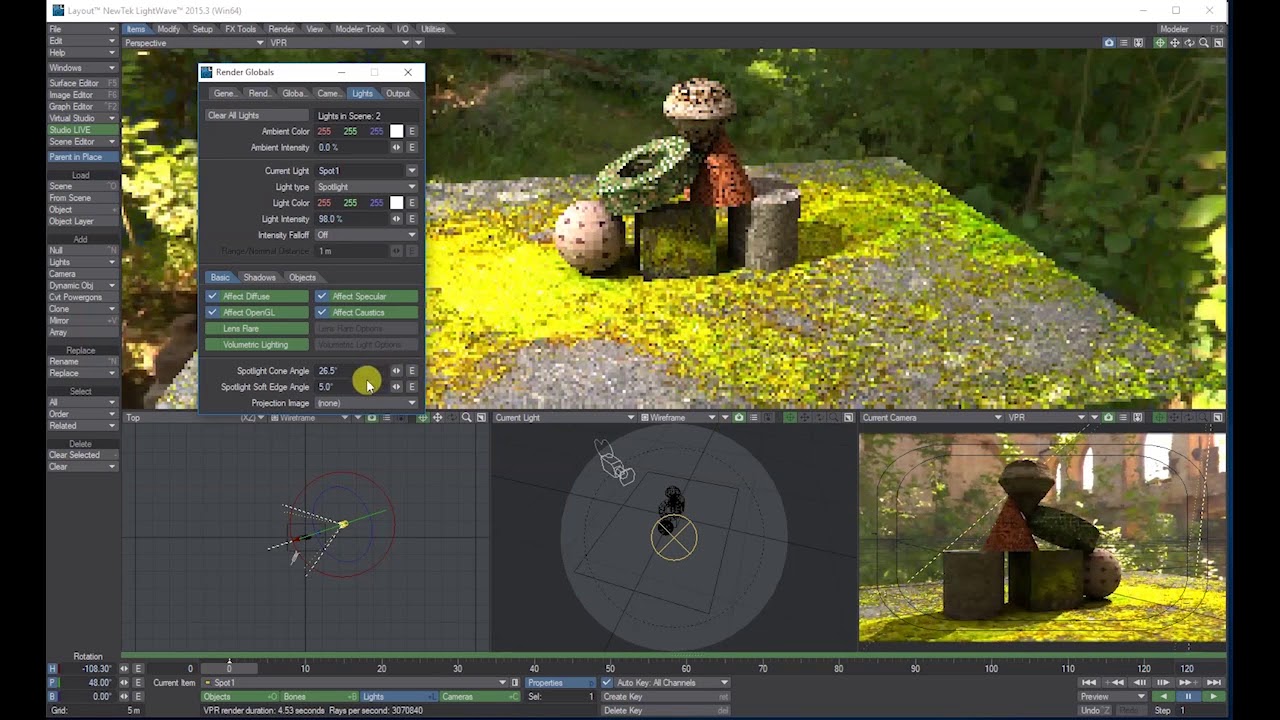Open the Current Camera view dropdown
Viewport: 1280px width, 720px height.
point(930,418)
